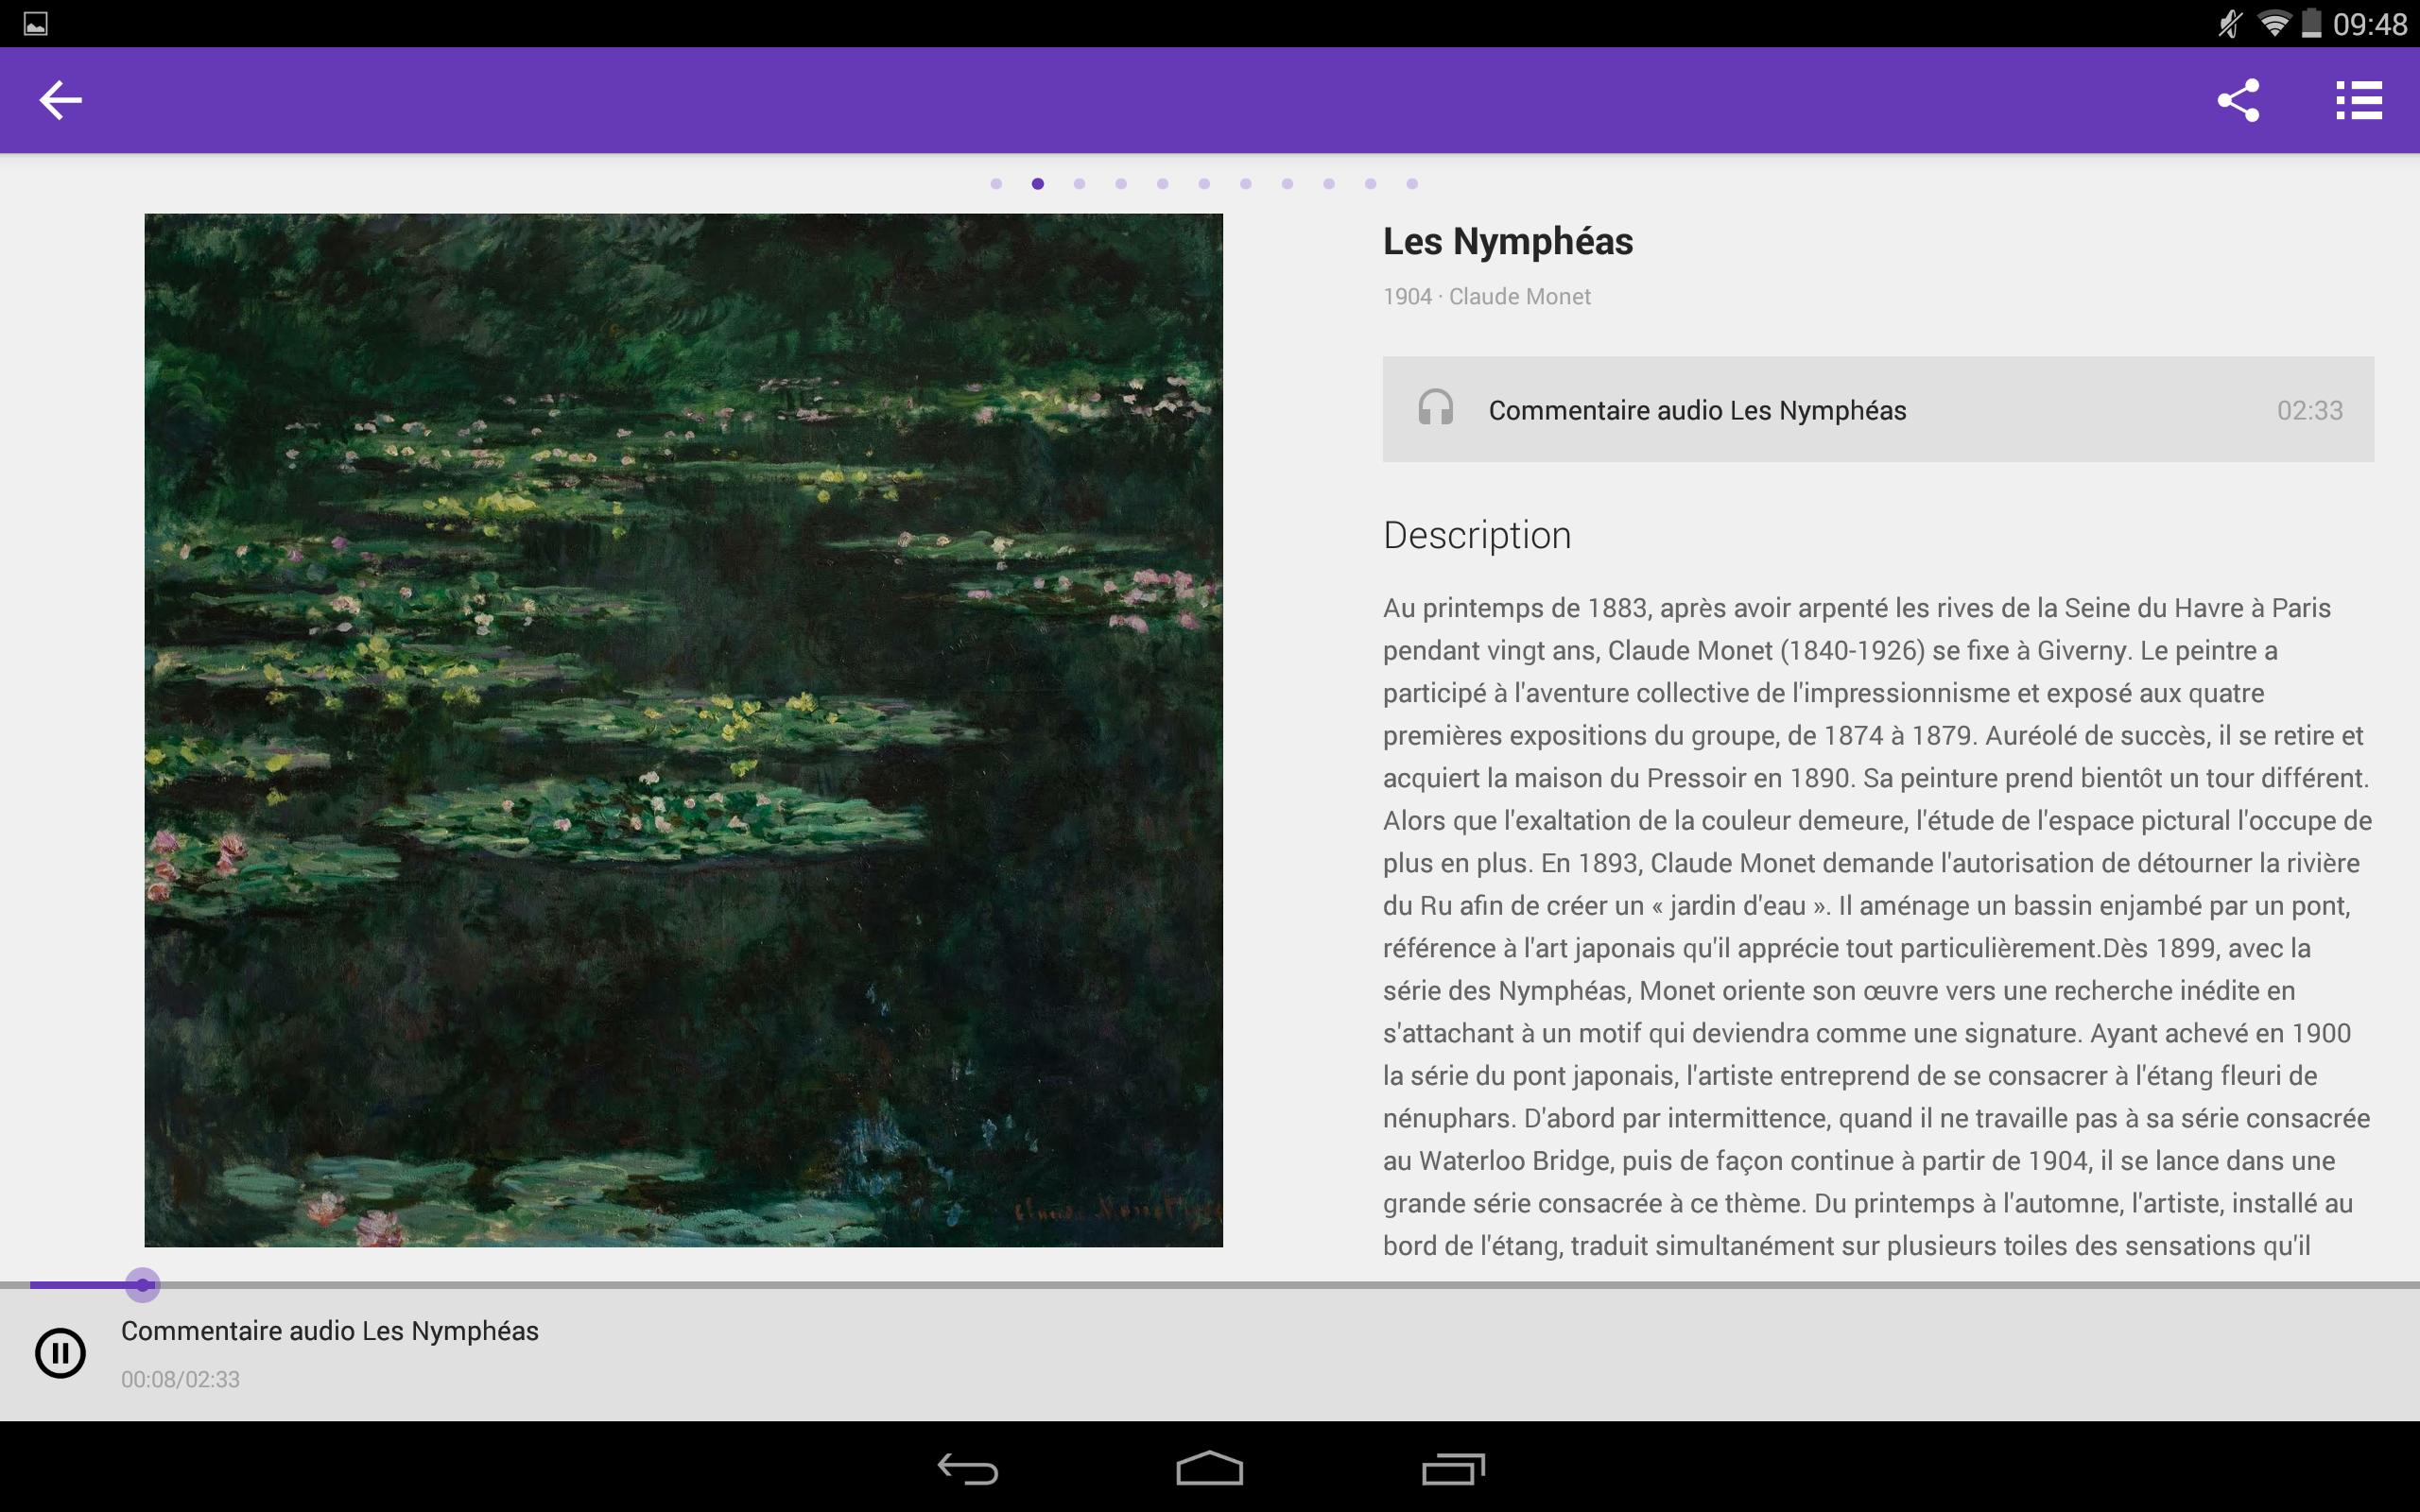Tap the Android back navigation button
This screenshot has width=2420, height=1512.
(968, 1469)
